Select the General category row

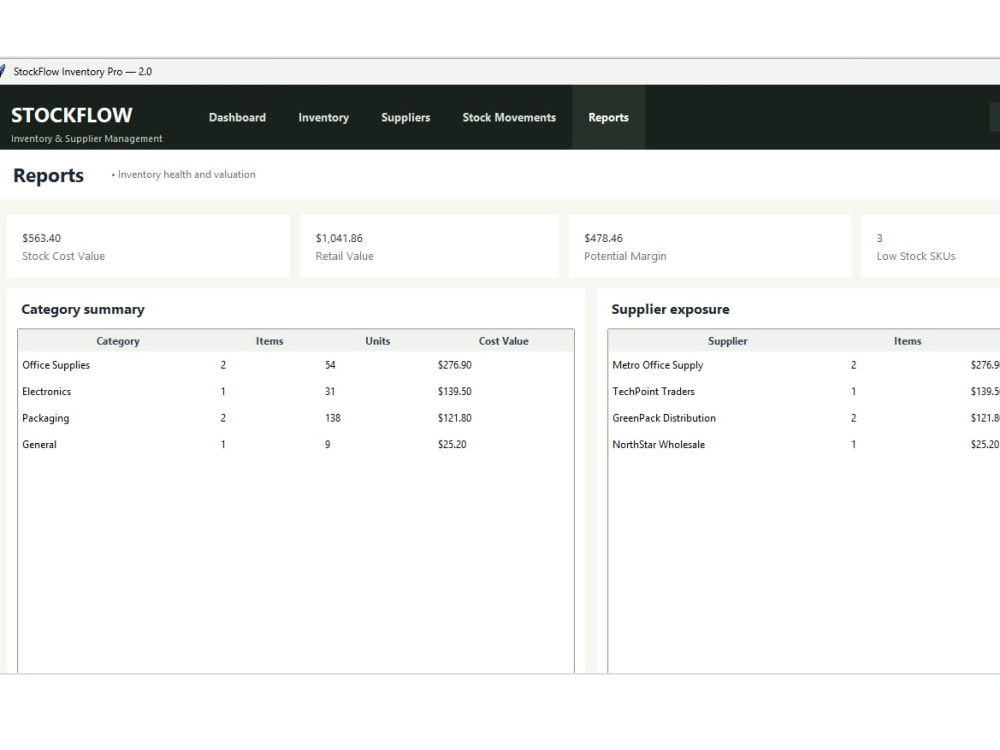[x=296, y=445]
